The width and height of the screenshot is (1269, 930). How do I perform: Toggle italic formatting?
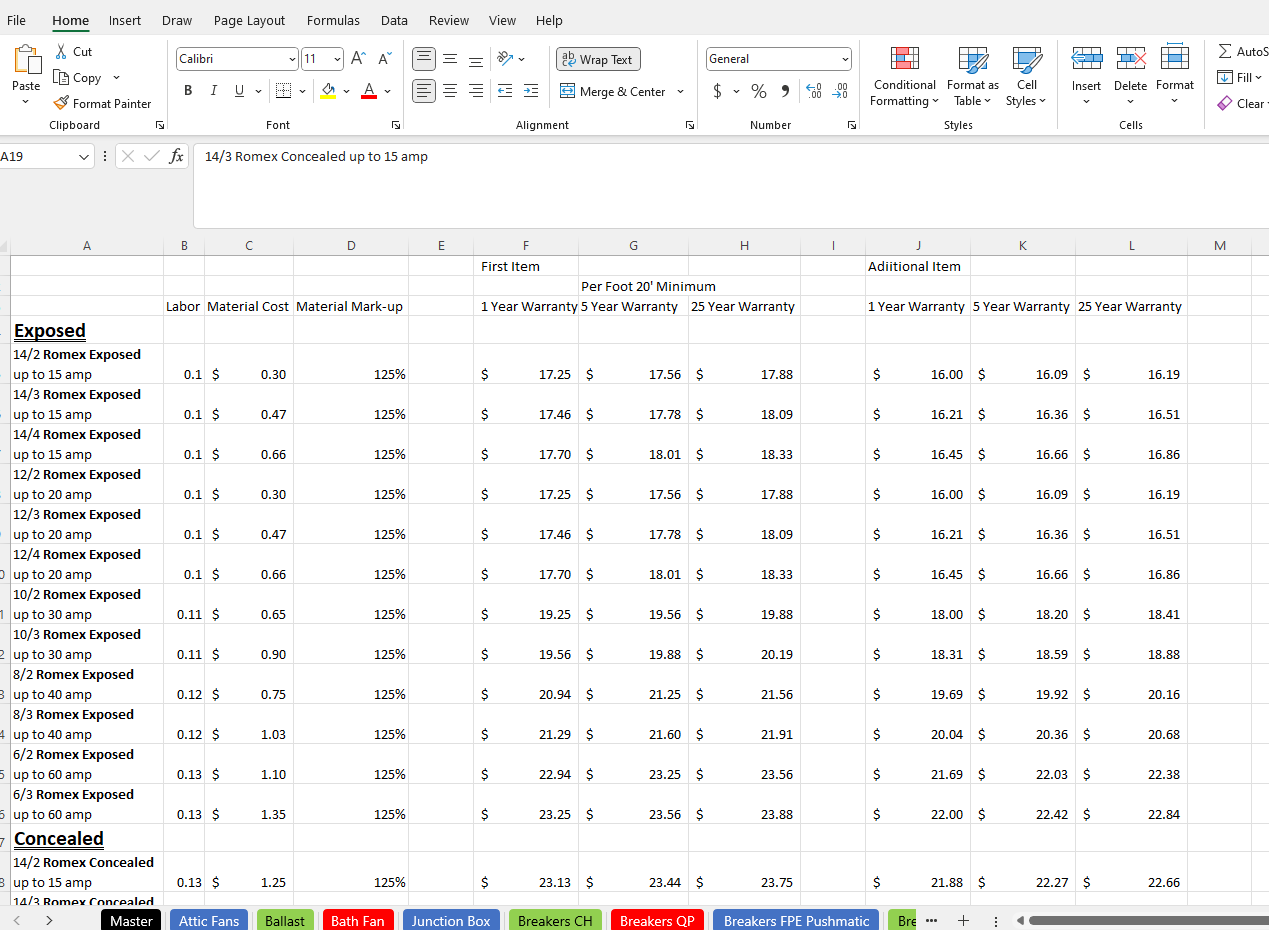213,90
